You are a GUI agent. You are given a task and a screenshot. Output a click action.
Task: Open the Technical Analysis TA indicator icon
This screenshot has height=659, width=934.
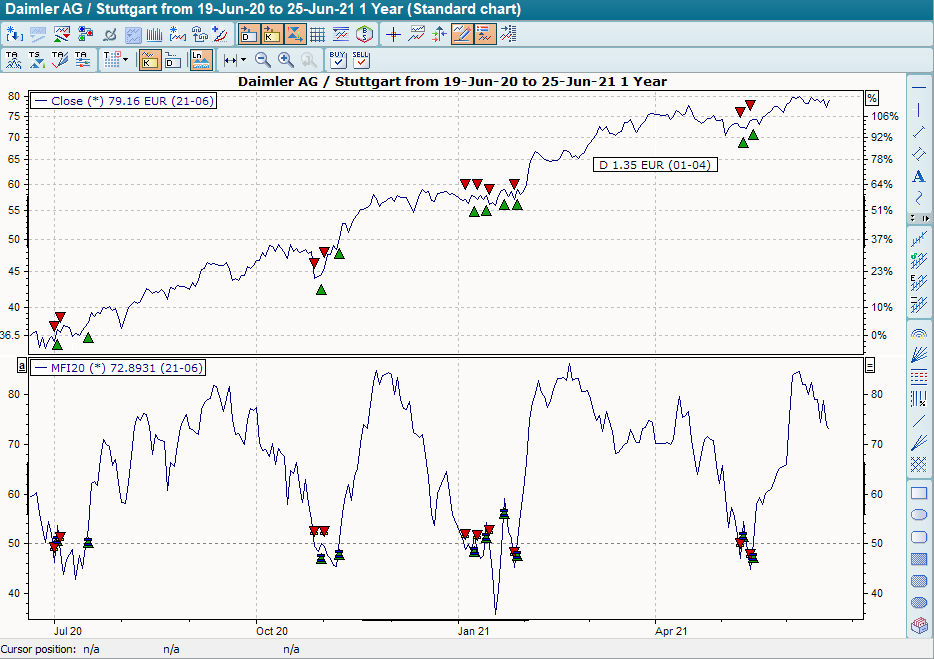(x=14, y=59)
